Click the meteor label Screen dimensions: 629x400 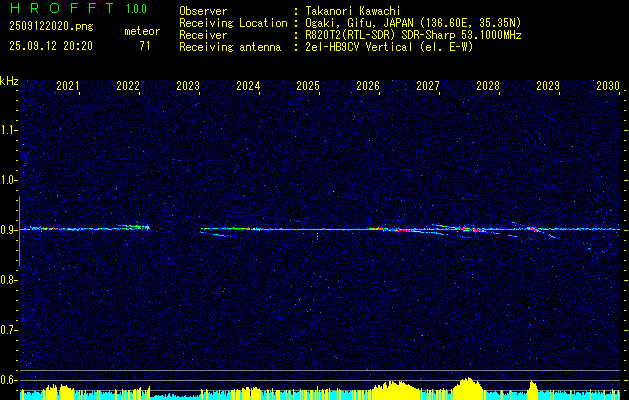point(142,31)
